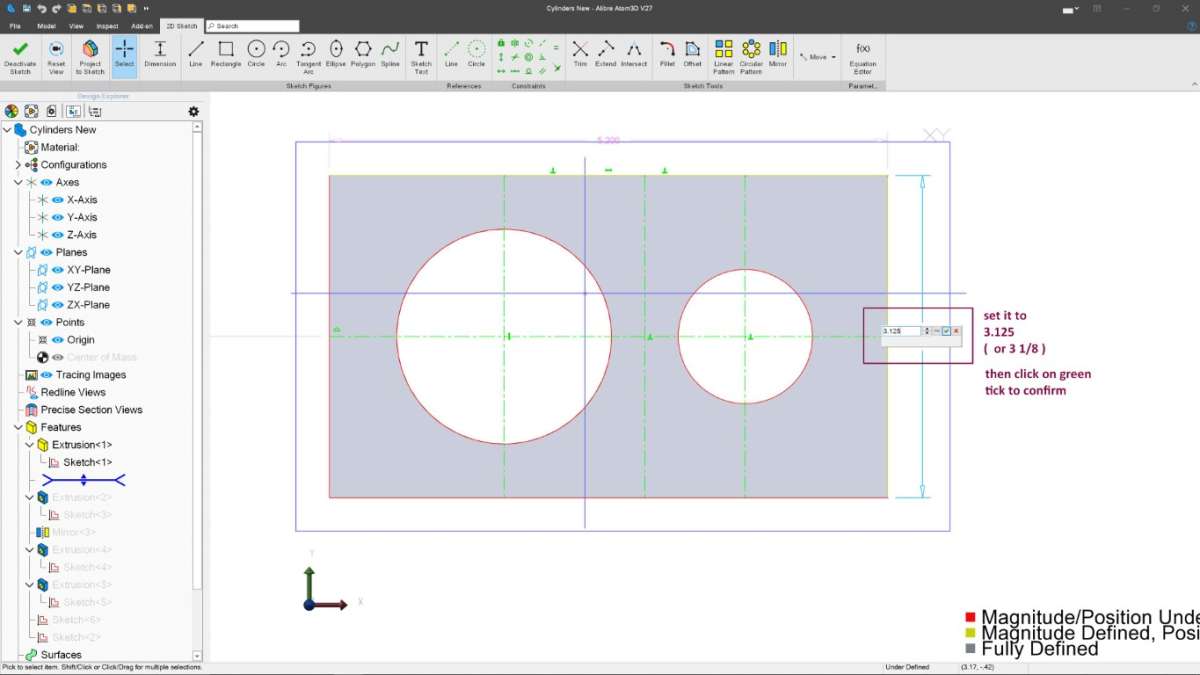Hide the Y-Axis via eye icon
The image size is (1200, 675).
[x=57, y=217]
